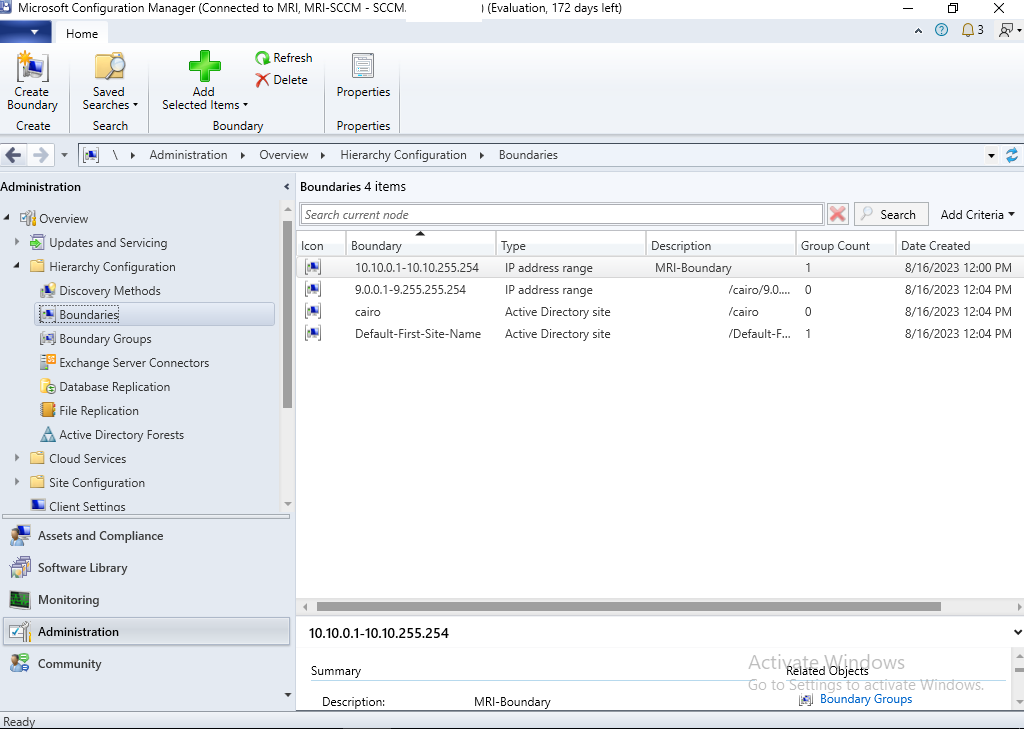
Task: Click the navigation tree vertical scrollbar
Action: (287, 315)
